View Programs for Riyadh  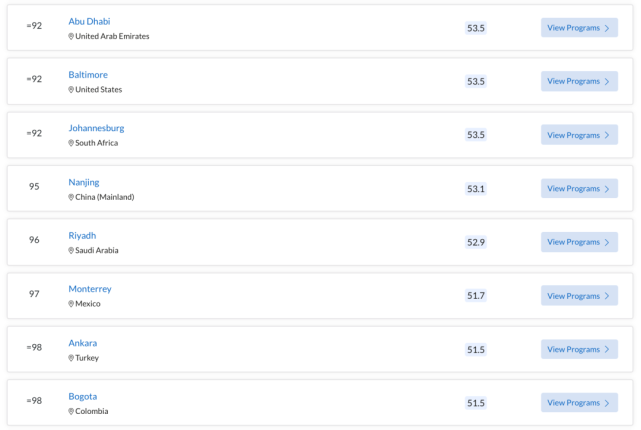tap(579, 242)
